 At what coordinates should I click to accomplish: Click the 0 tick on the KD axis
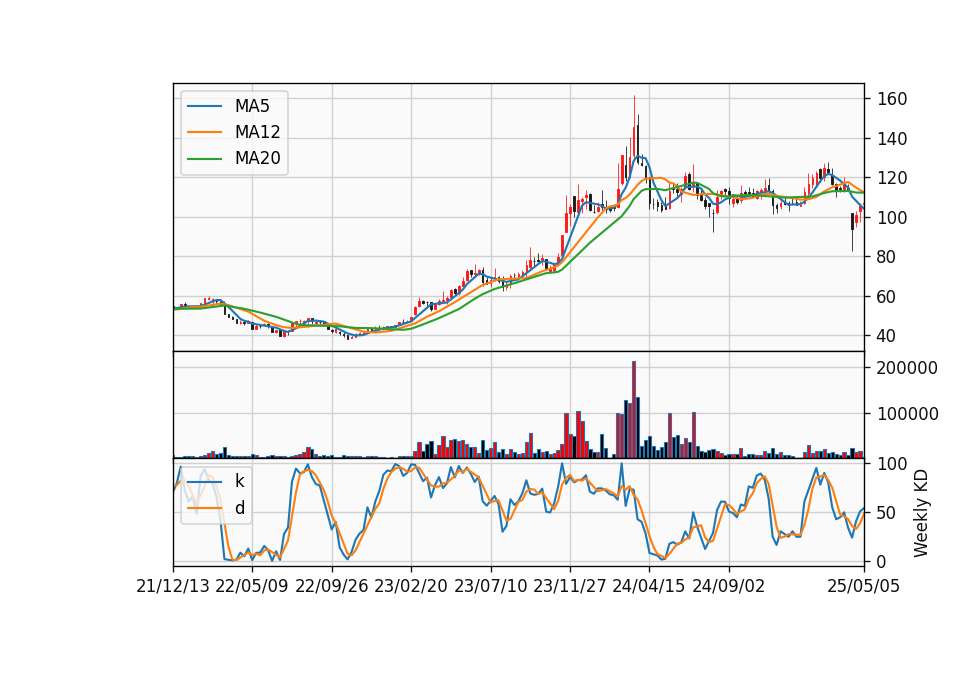click(882, 561)
